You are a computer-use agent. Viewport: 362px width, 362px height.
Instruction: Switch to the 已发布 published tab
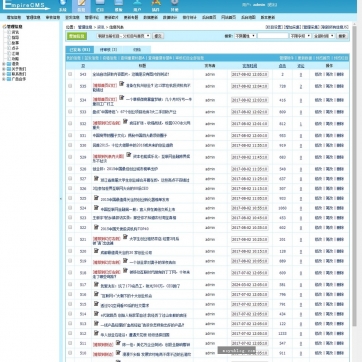[x=80, y=50]
